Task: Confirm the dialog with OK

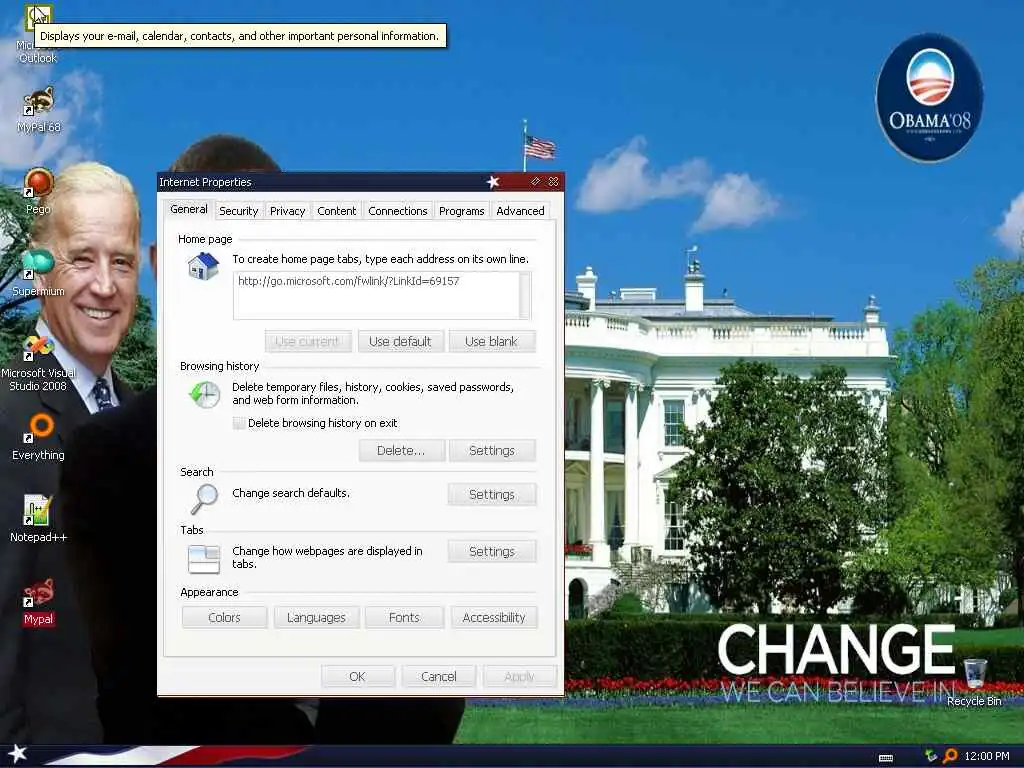Action: [357, 677]
